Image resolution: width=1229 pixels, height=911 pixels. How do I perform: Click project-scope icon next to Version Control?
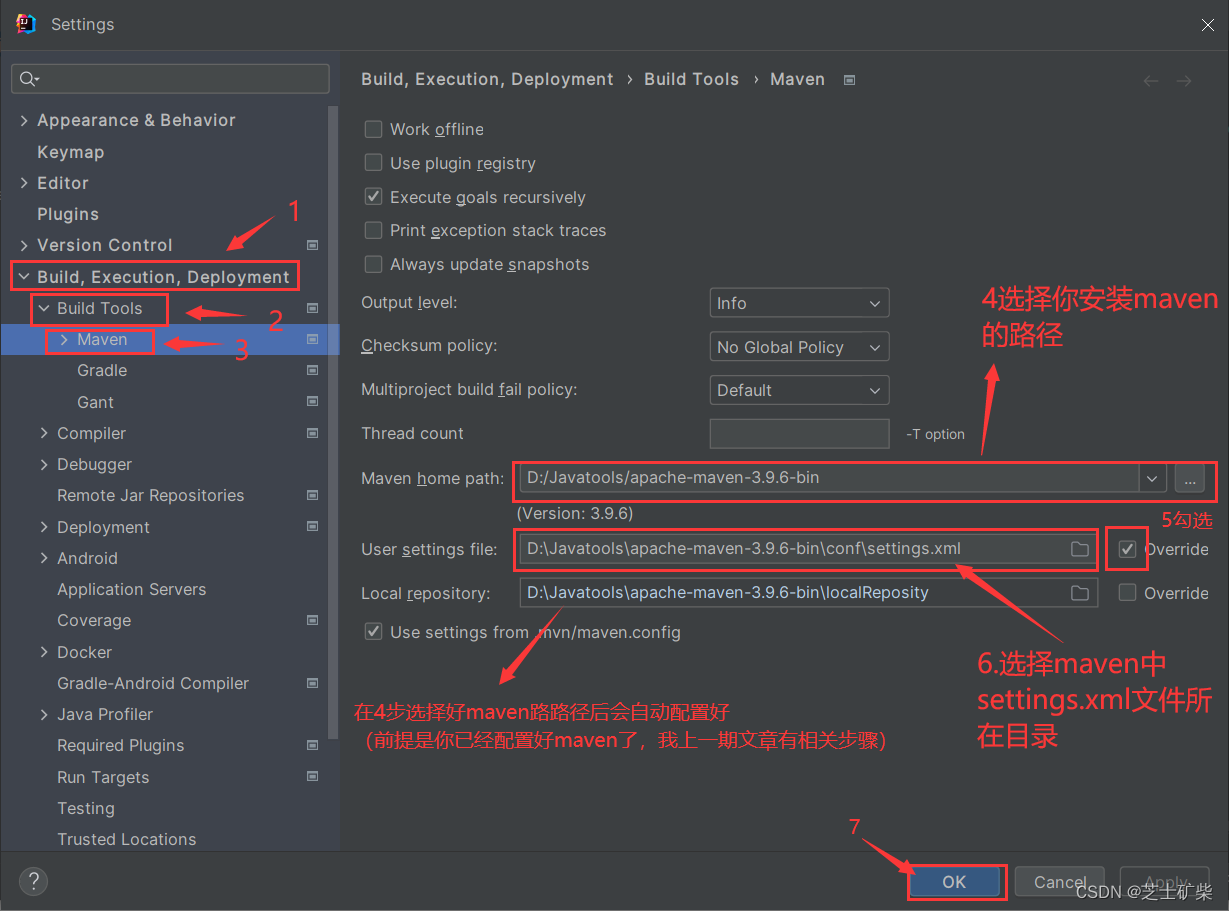[x=313, y=245]
